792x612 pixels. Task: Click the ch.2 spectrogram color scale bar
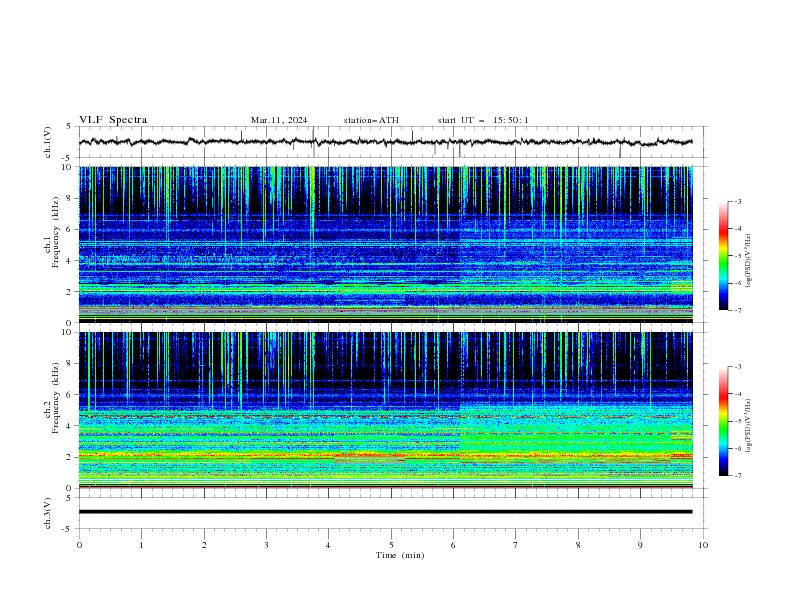[723, 421]
